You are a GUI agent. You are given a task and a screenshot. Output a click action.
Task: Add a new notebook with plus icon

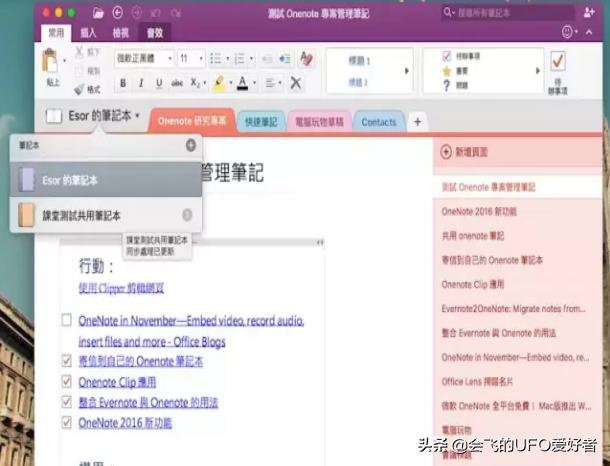pyautogui.click(x=191, y=145)
